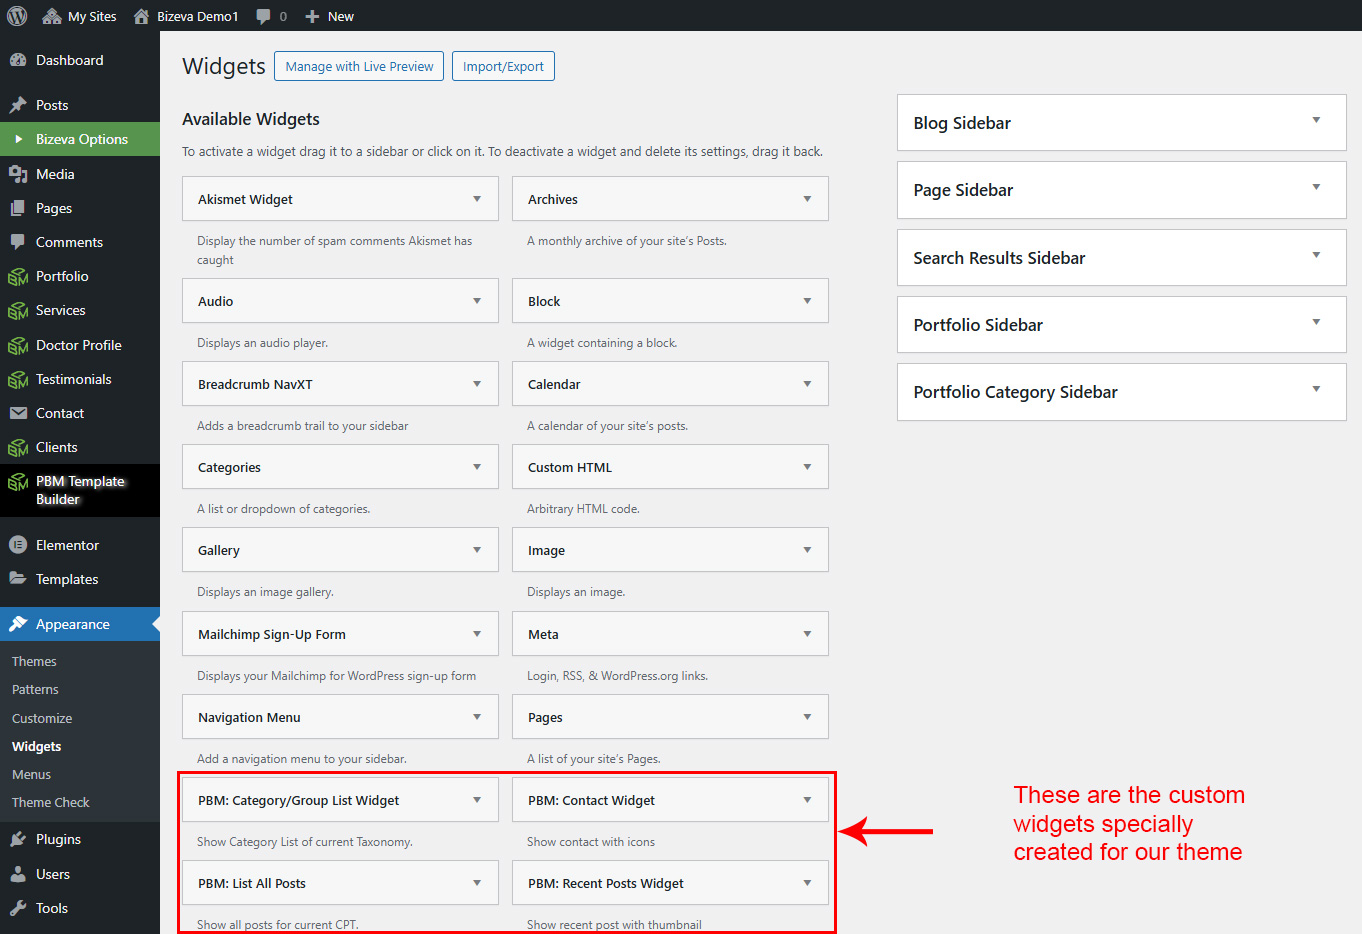Viewport: 1362px width, 934px height.
Task: Click the Contact envelope icon
Action: [18, 413]
